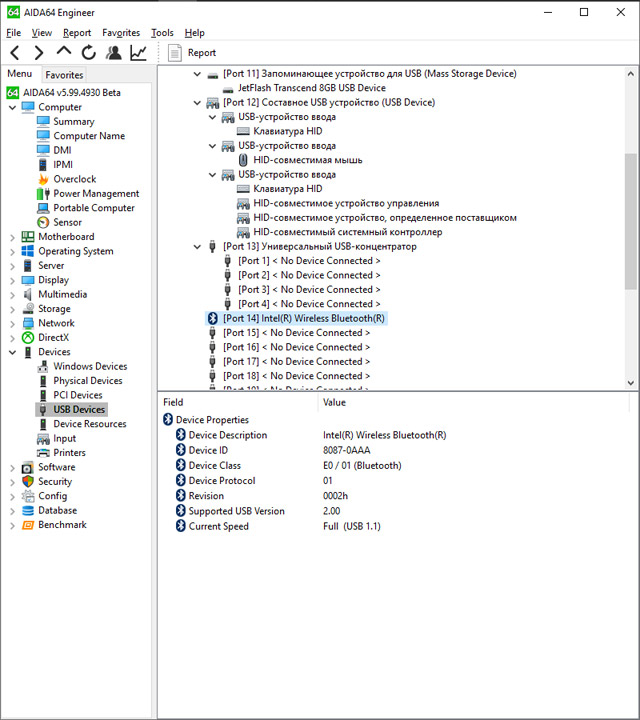Select IPMI in the tree
640x720 pixels.
(63, 164)
